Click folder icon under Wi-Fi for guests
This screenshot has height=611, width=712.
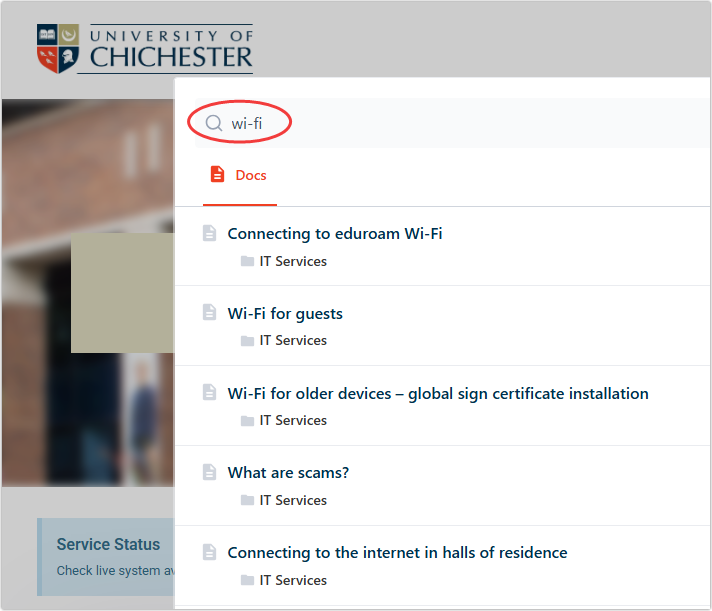tap(247, 340)
